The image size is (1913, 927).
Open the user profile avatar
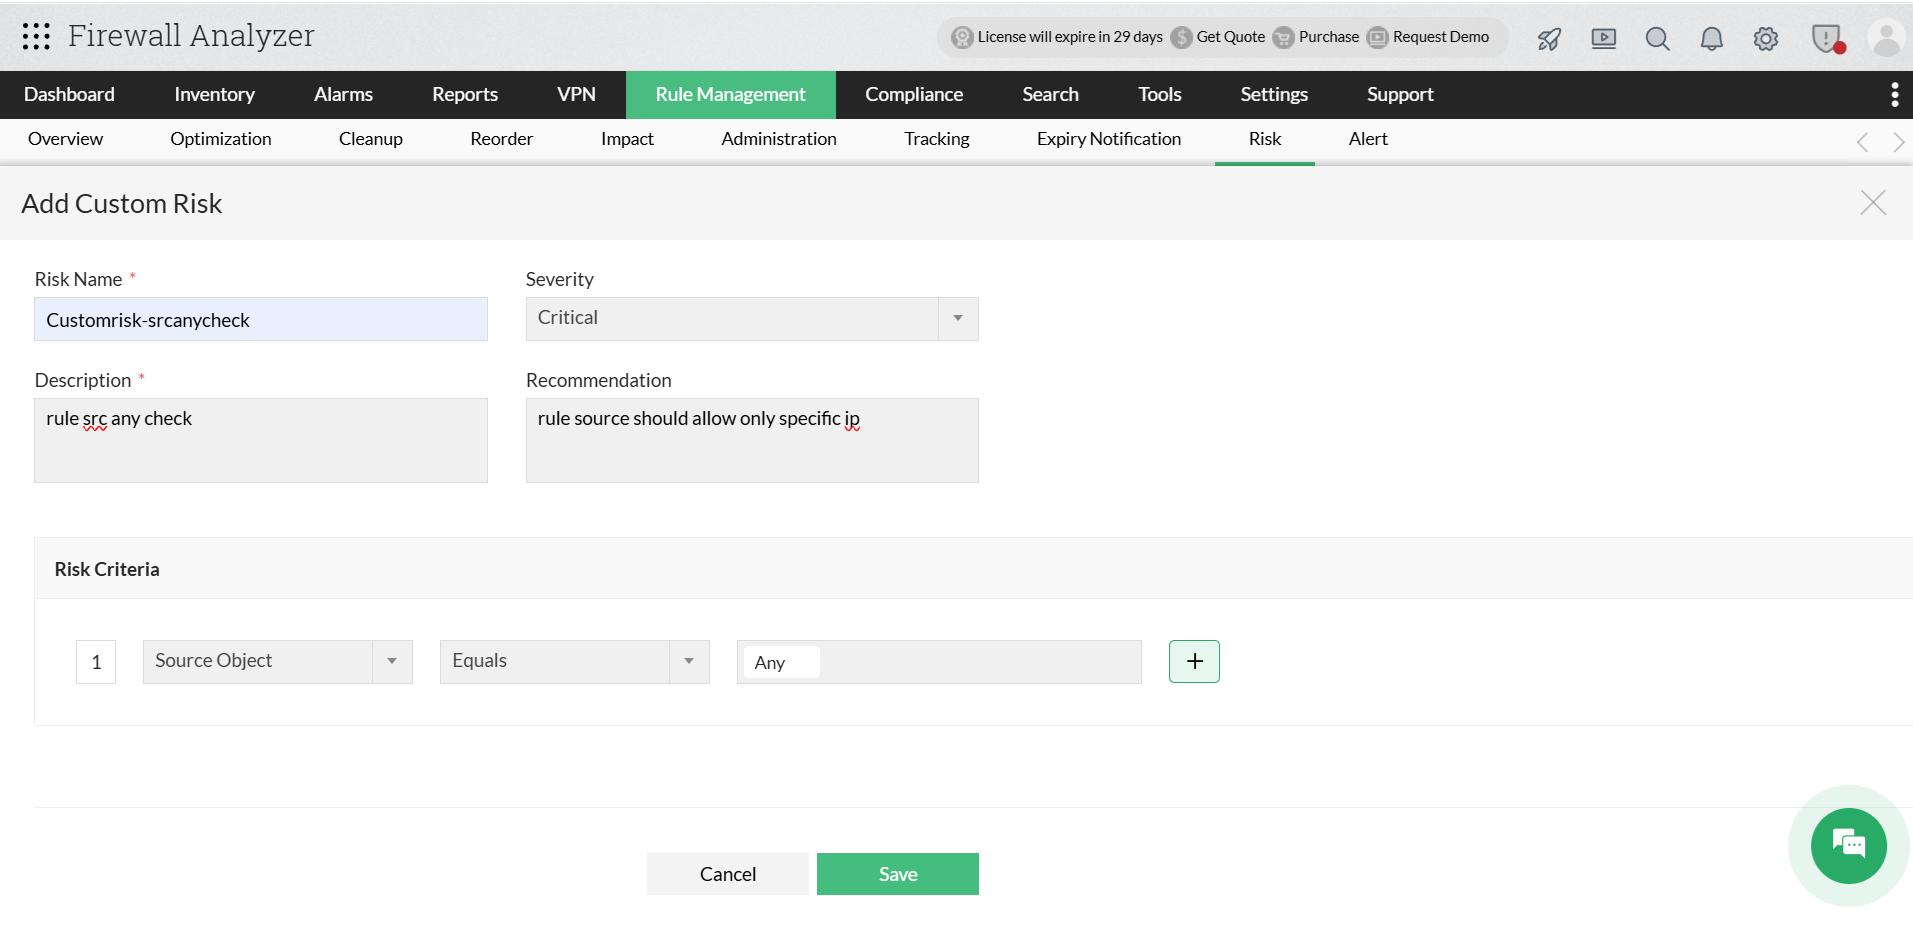pos(1886,39)
